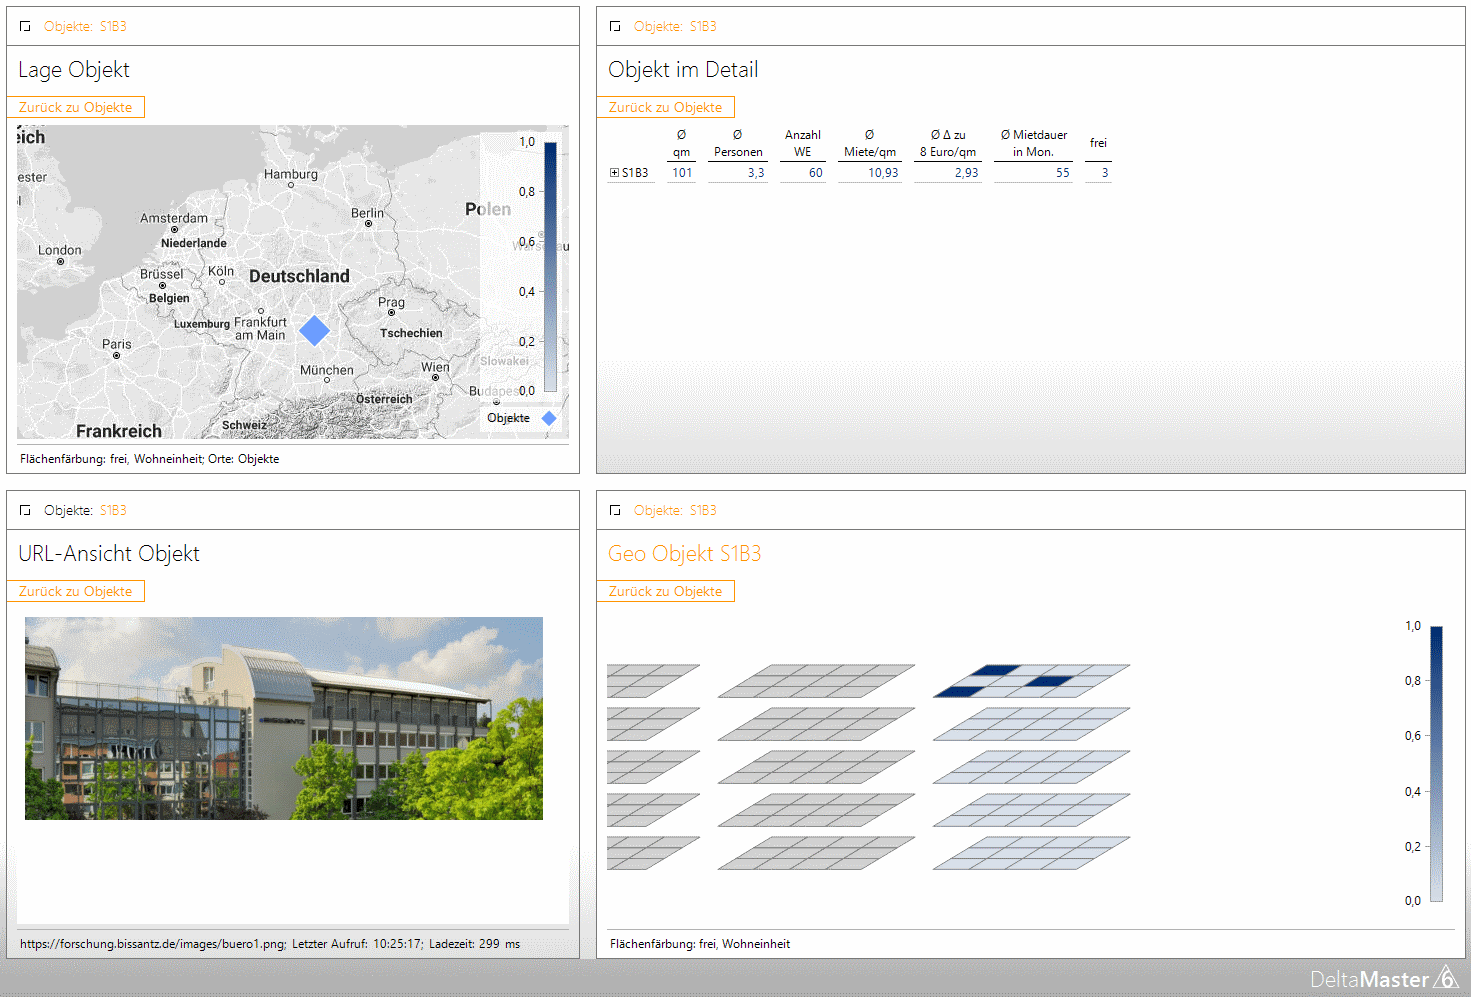Click S1B3 filter value in Geo Objekt header
1471x997 pixels.
point(703,510)
